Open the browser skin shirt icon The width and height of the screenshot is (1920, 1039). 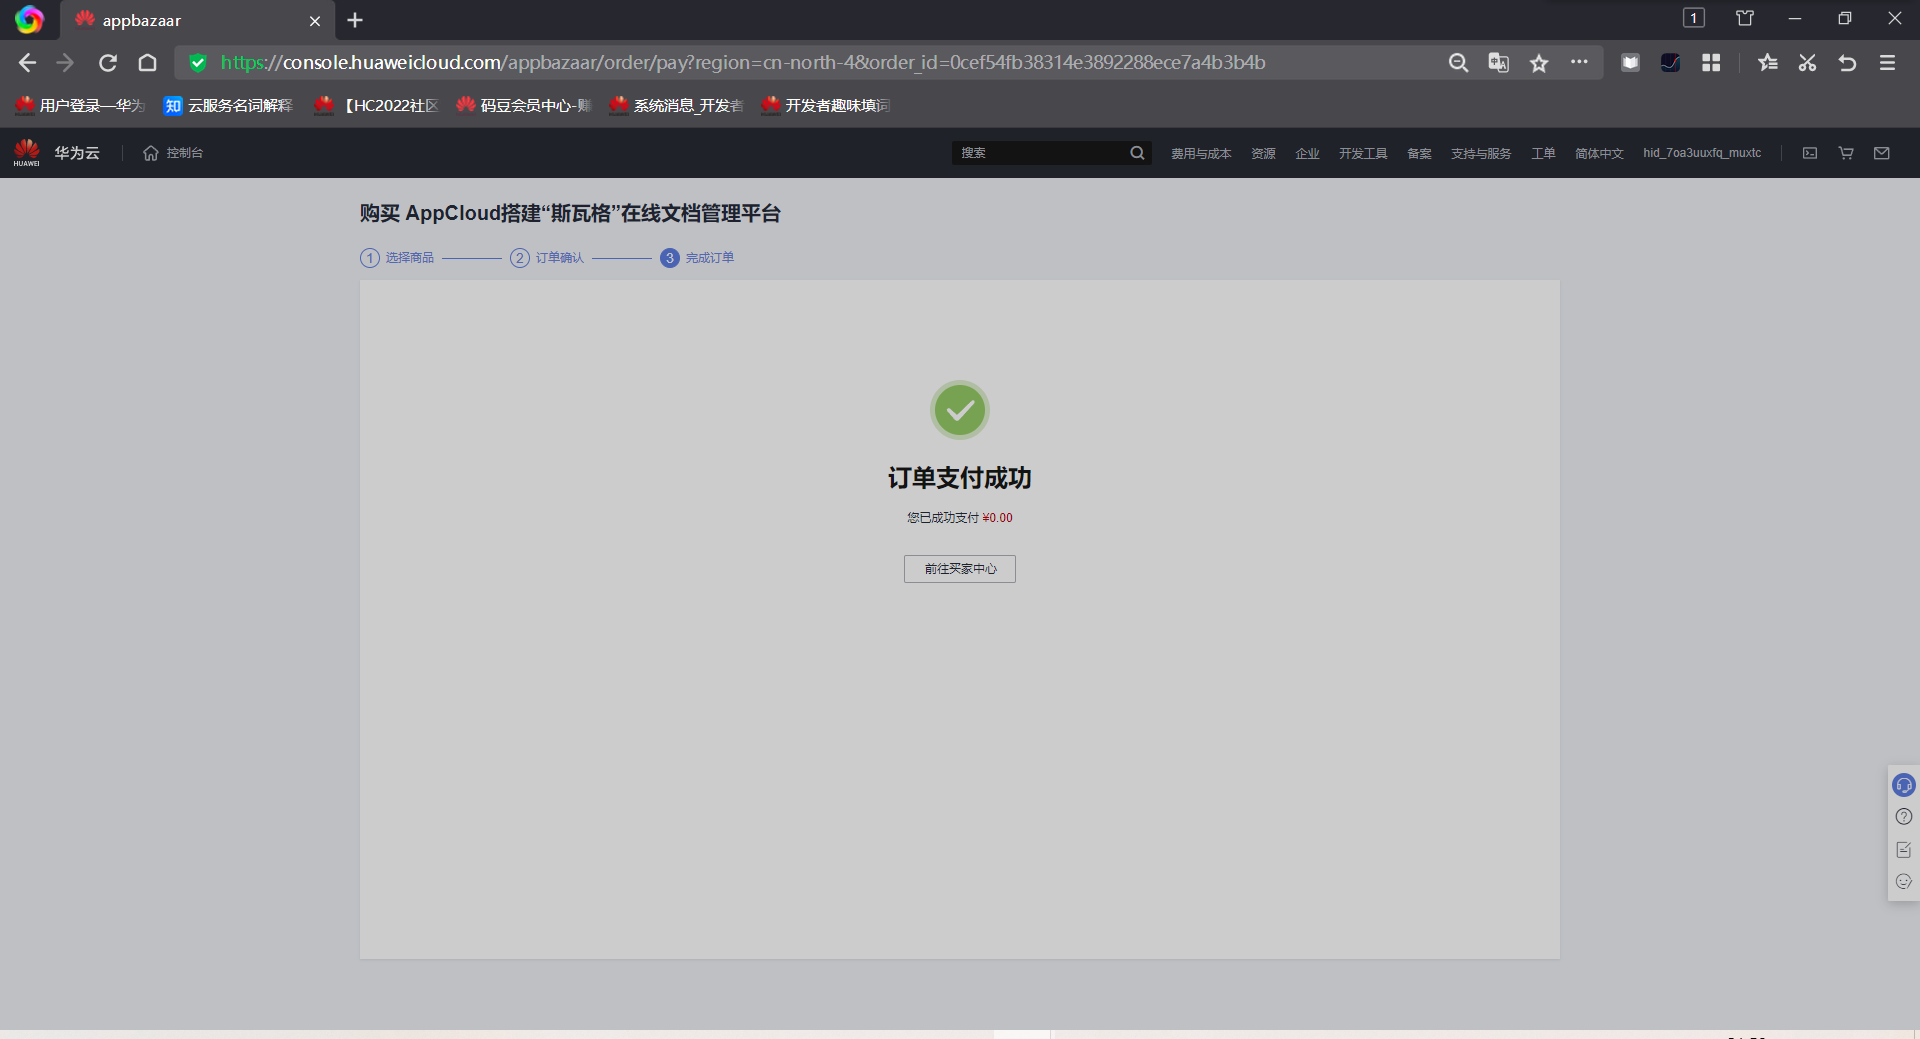[x=1745, y=18]
